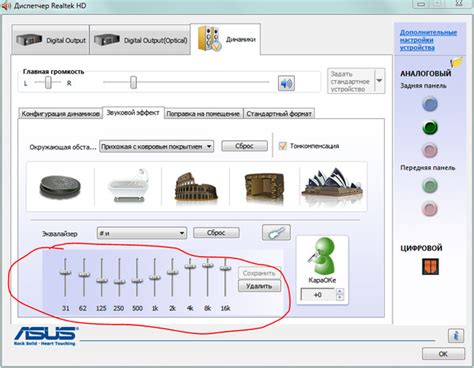Open the Задать стандартное устройство dropdown arrow
The image size is (474, 368).
pyautogui.click(x=379, y=81)
